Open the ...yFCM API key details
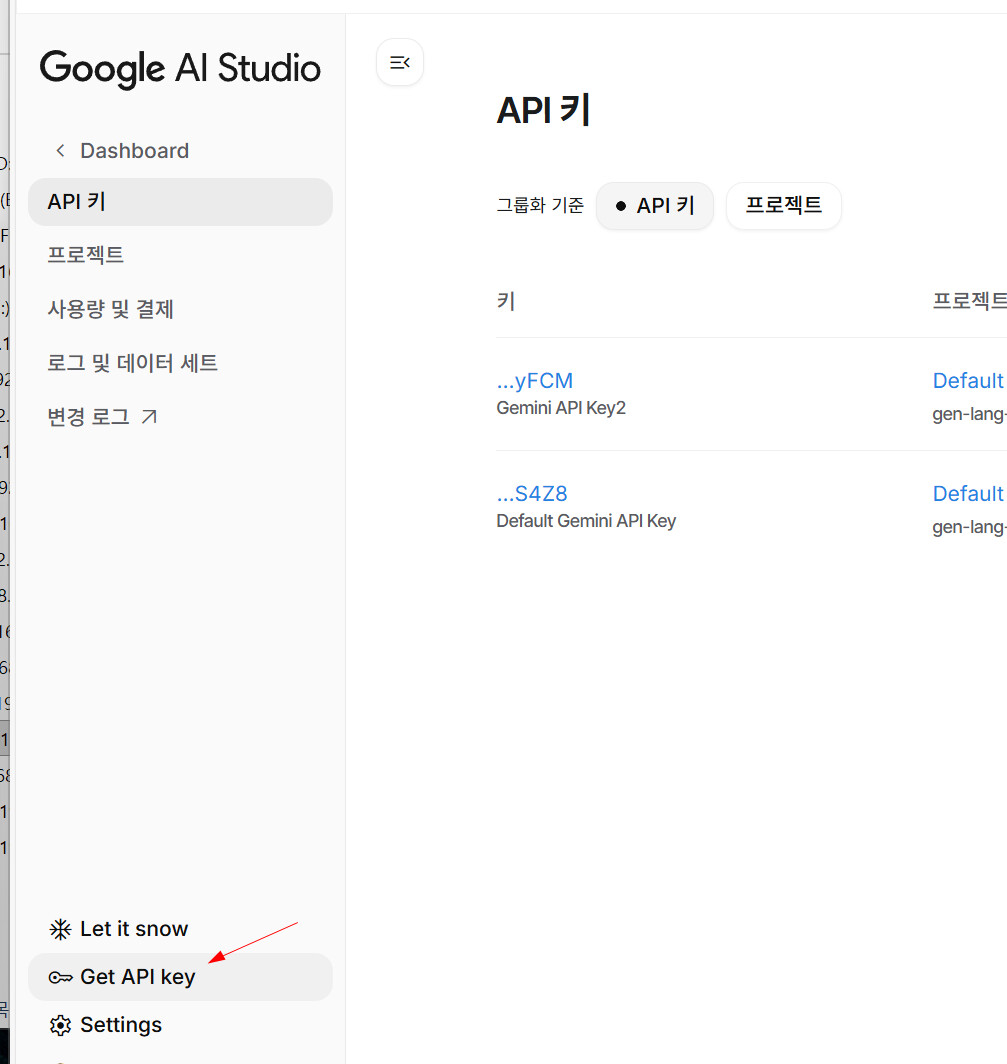1007x1064 pixels. click(x=535, y=381)
